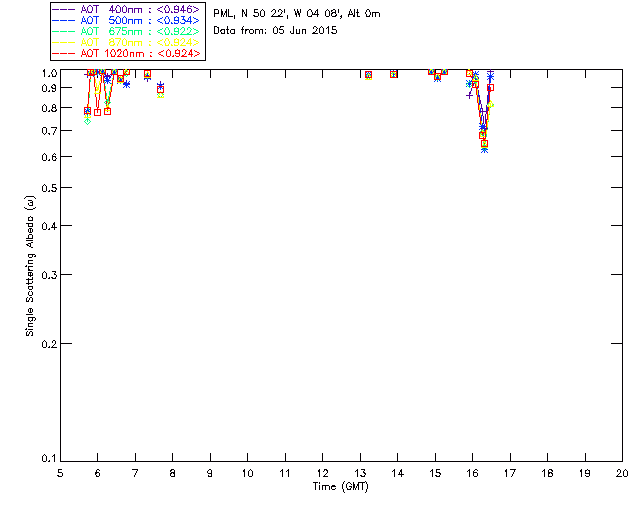Click the PML location header text
Image resolution: width=640 pixels, height=512 pixels.
click(x=297, y=14)
